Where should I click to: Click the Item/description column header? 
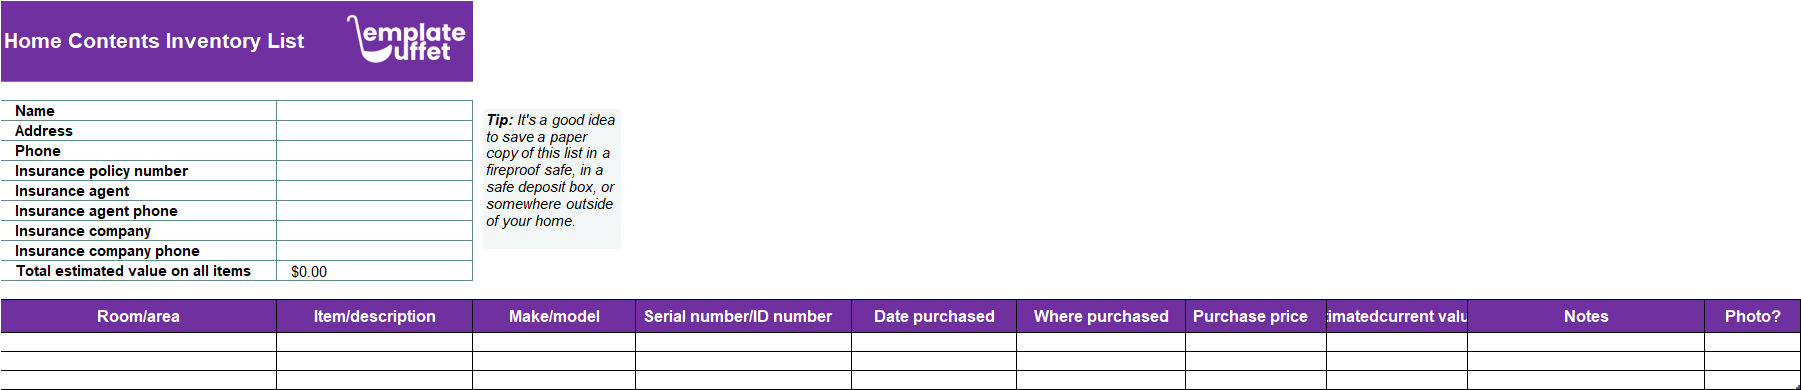[374, 316]
